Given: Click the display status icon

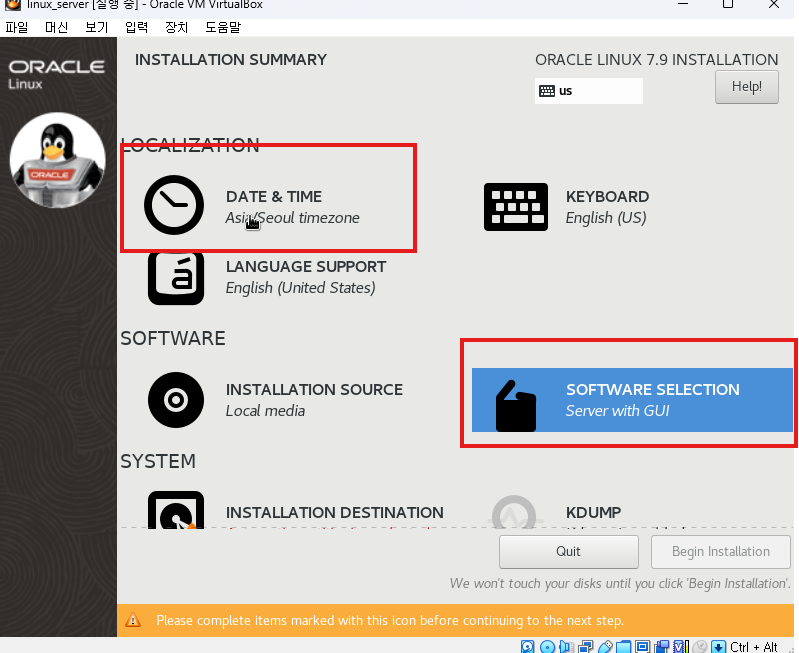Looking at the screenshot, I should [x=643, y=646].
